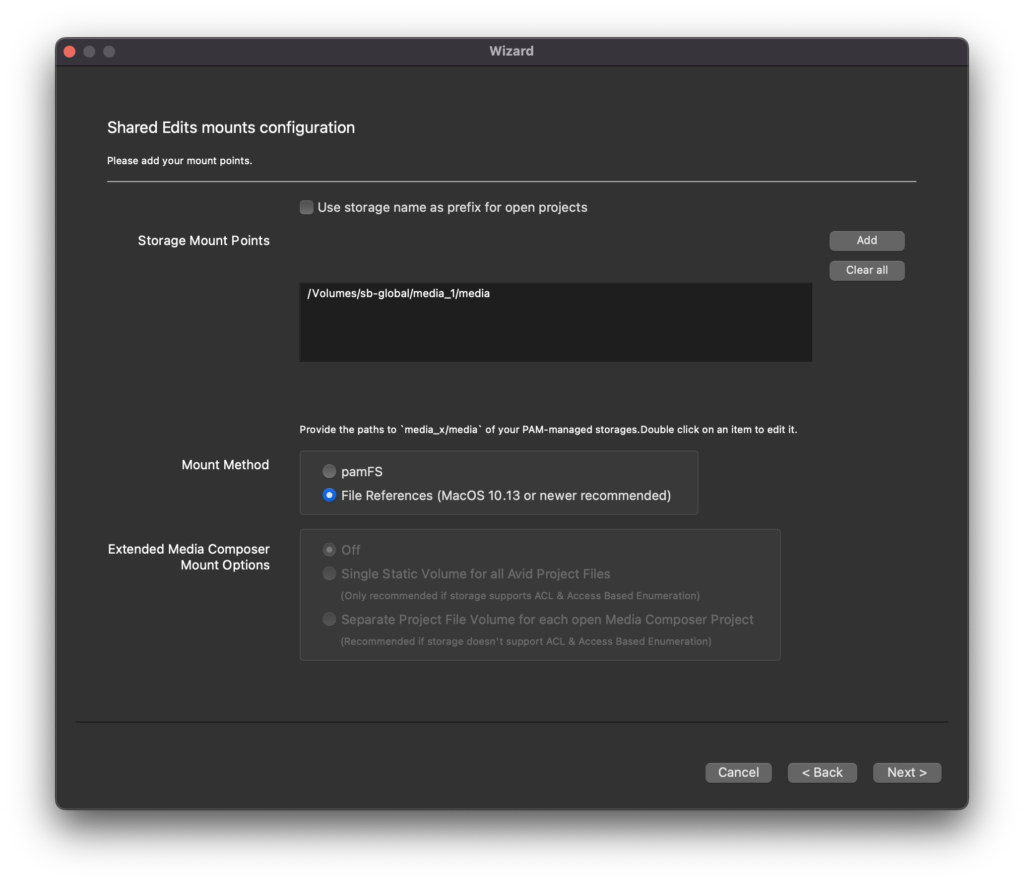Click the 'Storage Mount Points' label
The width and height of the screenshot is (1024, 883).
203,241
